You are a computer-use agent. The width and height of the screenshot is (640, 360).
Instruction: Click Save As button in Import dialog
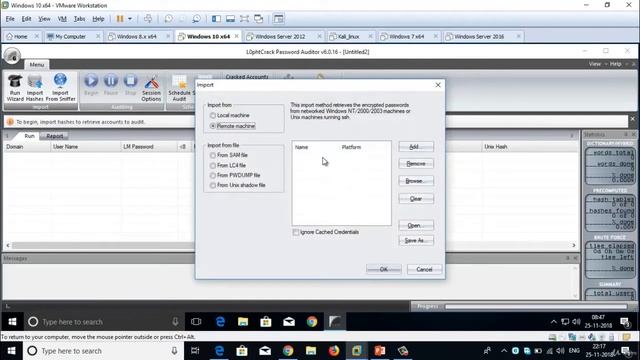[x=416, y=240]
